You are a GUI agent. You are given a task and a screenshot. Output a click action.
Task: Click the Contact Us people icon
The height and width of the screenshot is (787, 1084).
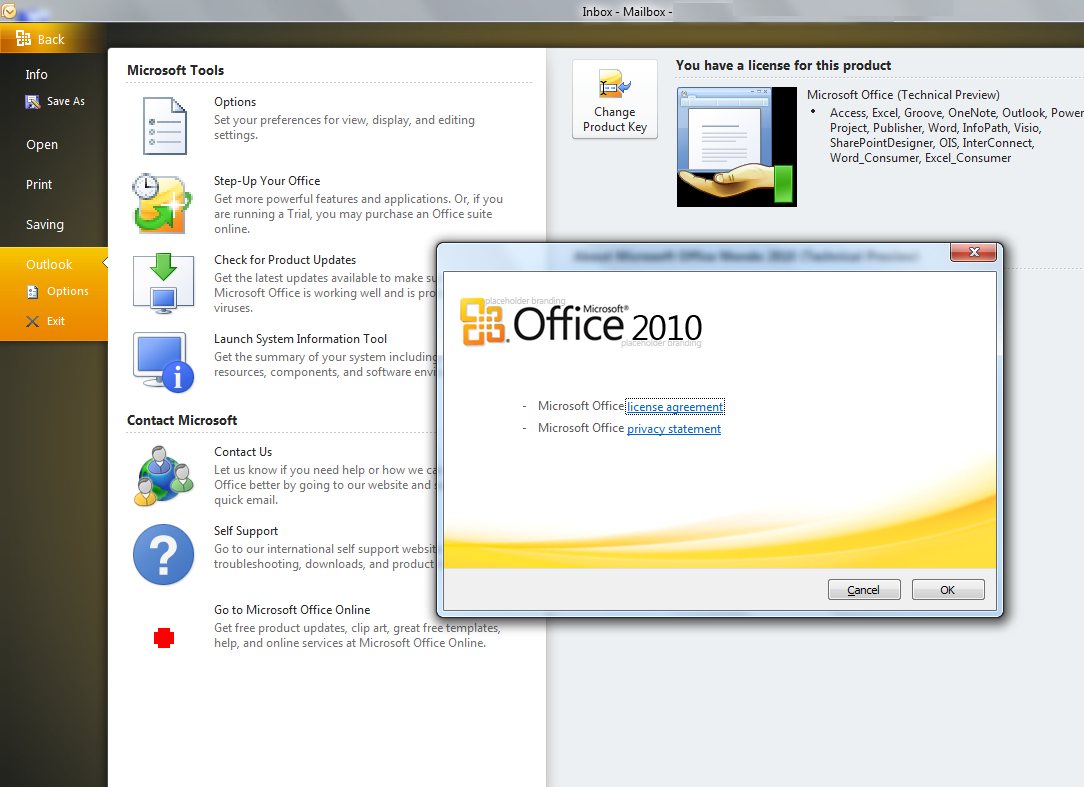click(163, 476)
